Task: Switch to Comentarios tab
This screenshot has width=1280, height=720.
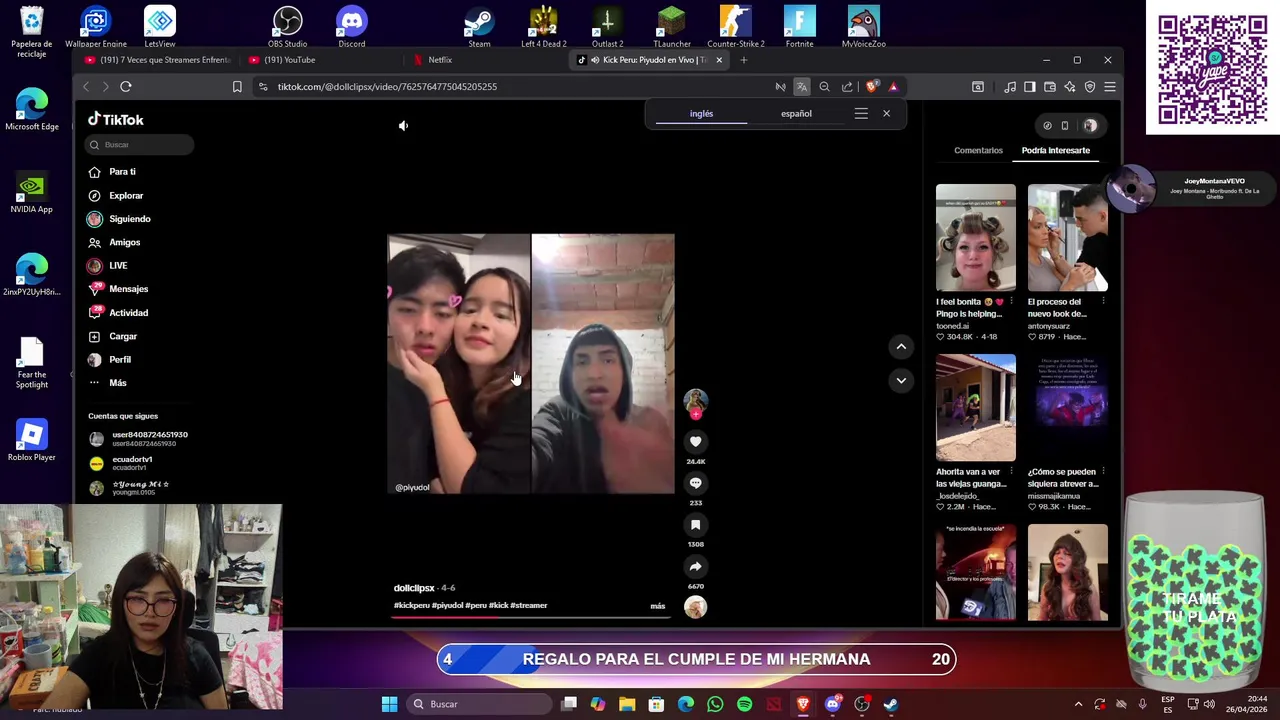Action: 978,151
